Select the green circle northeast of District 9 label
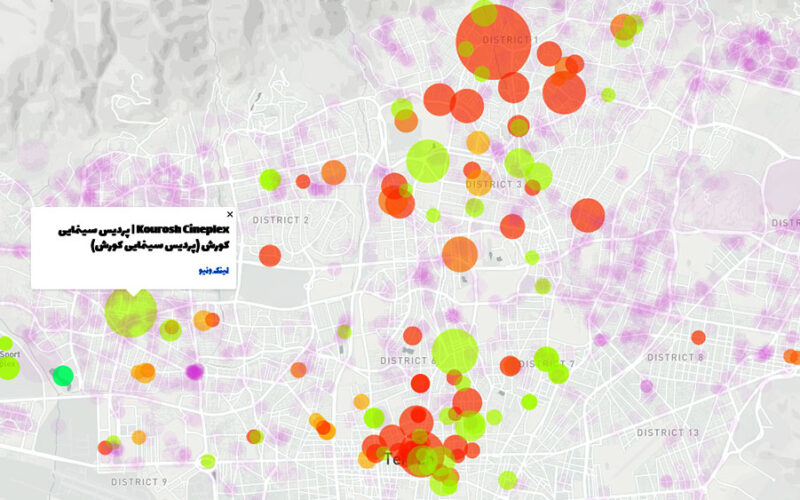The image size is (800, 500). click(208, 461)
